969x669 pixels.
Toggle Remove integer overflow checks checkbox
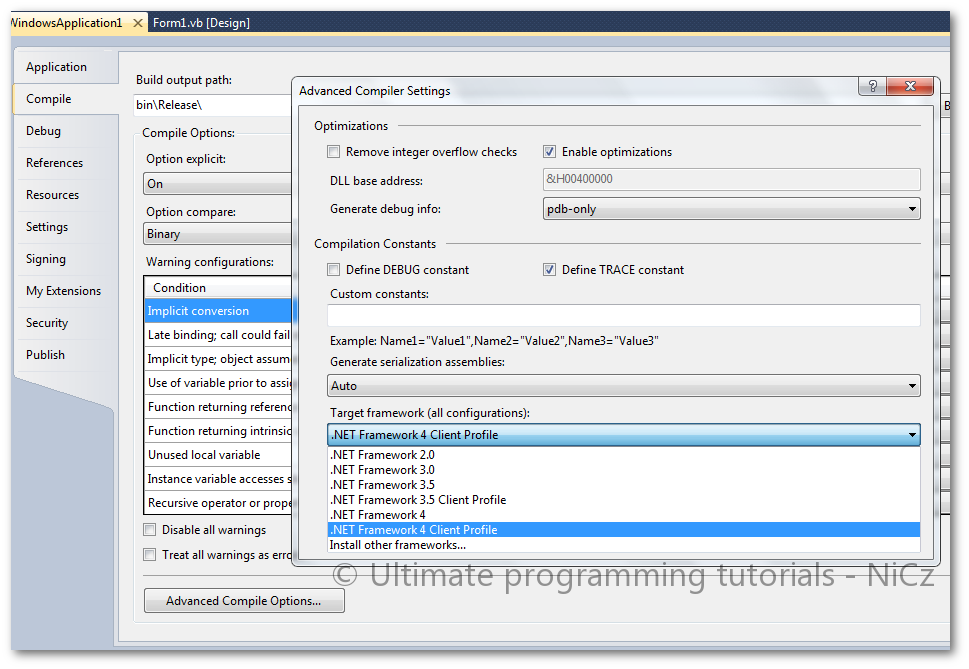point(334,151)
